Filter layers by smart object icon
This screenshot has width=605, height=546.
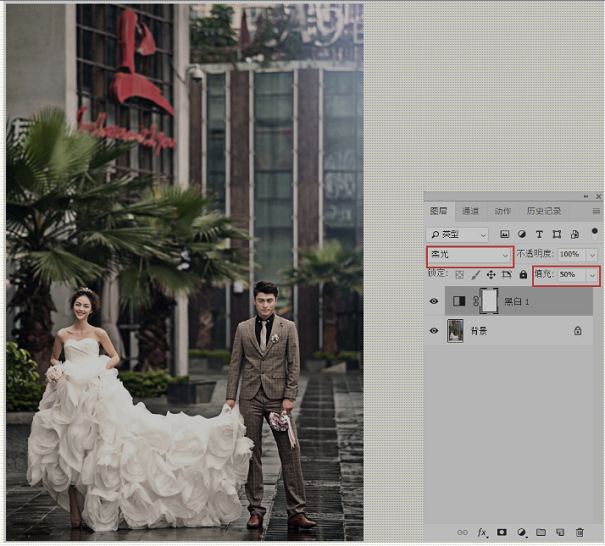click(575, 234)
